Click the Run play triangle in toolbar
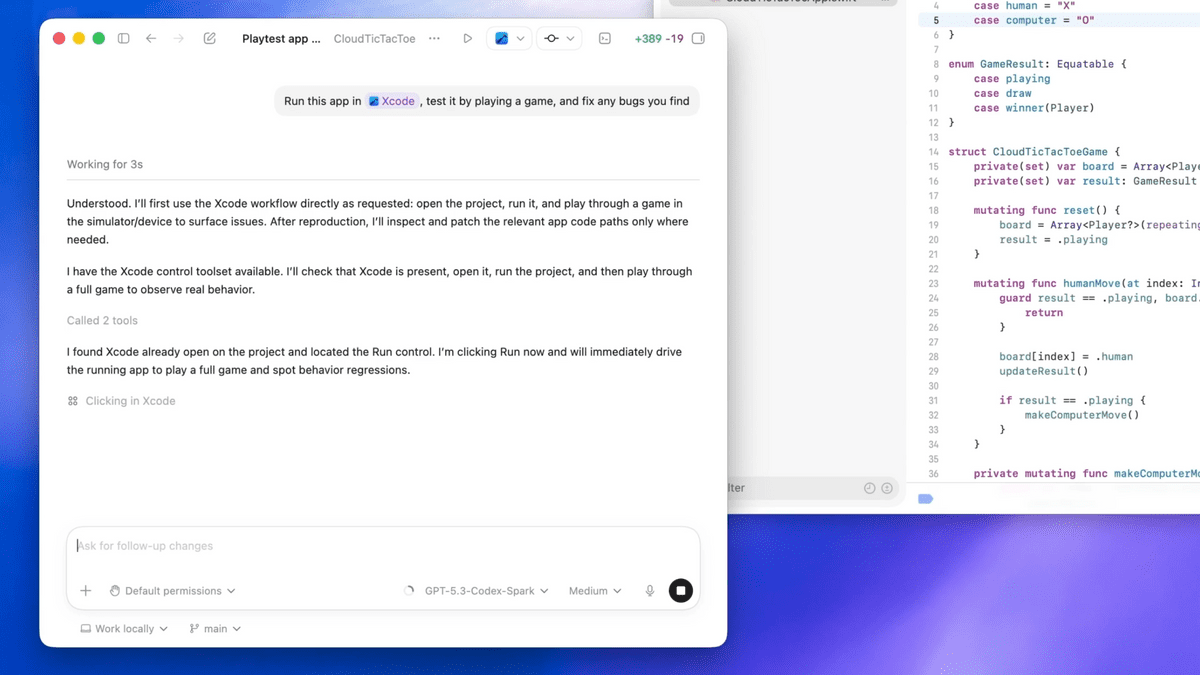The image size is (1200, 675). pos(467,39)
